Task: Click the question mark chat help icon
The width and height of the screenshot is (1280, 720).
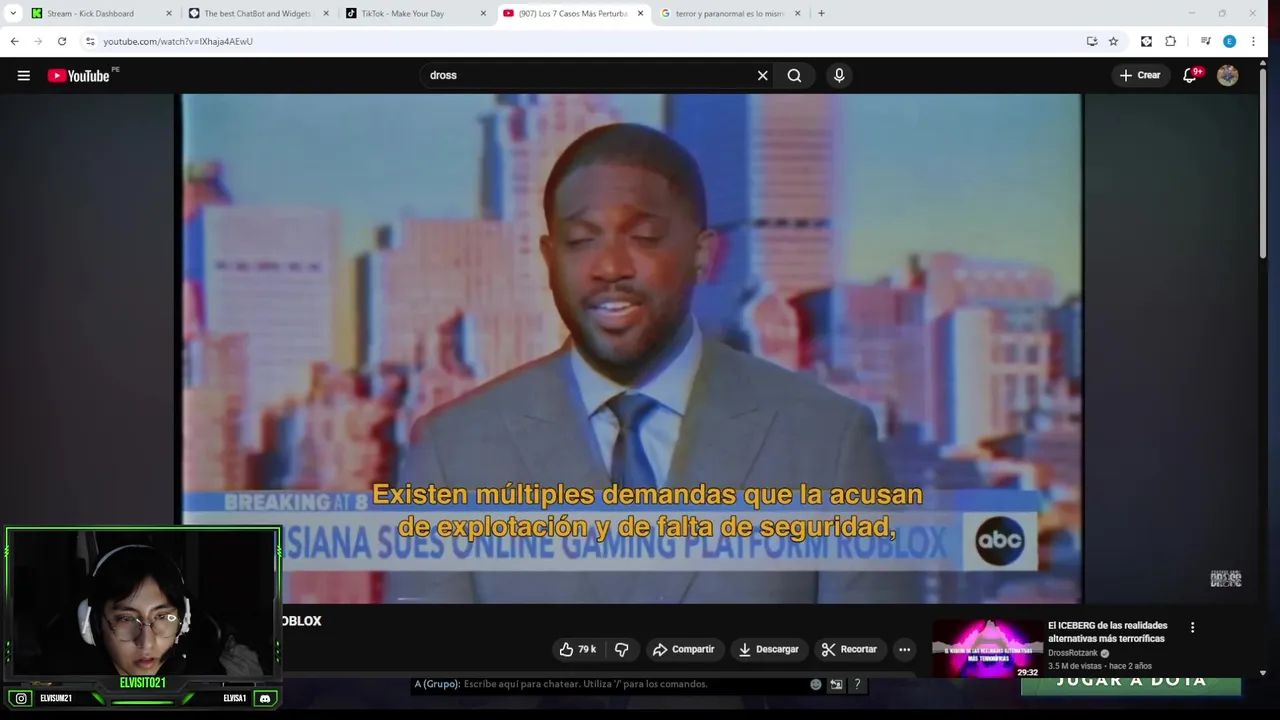Action: [x=857, y=684]
